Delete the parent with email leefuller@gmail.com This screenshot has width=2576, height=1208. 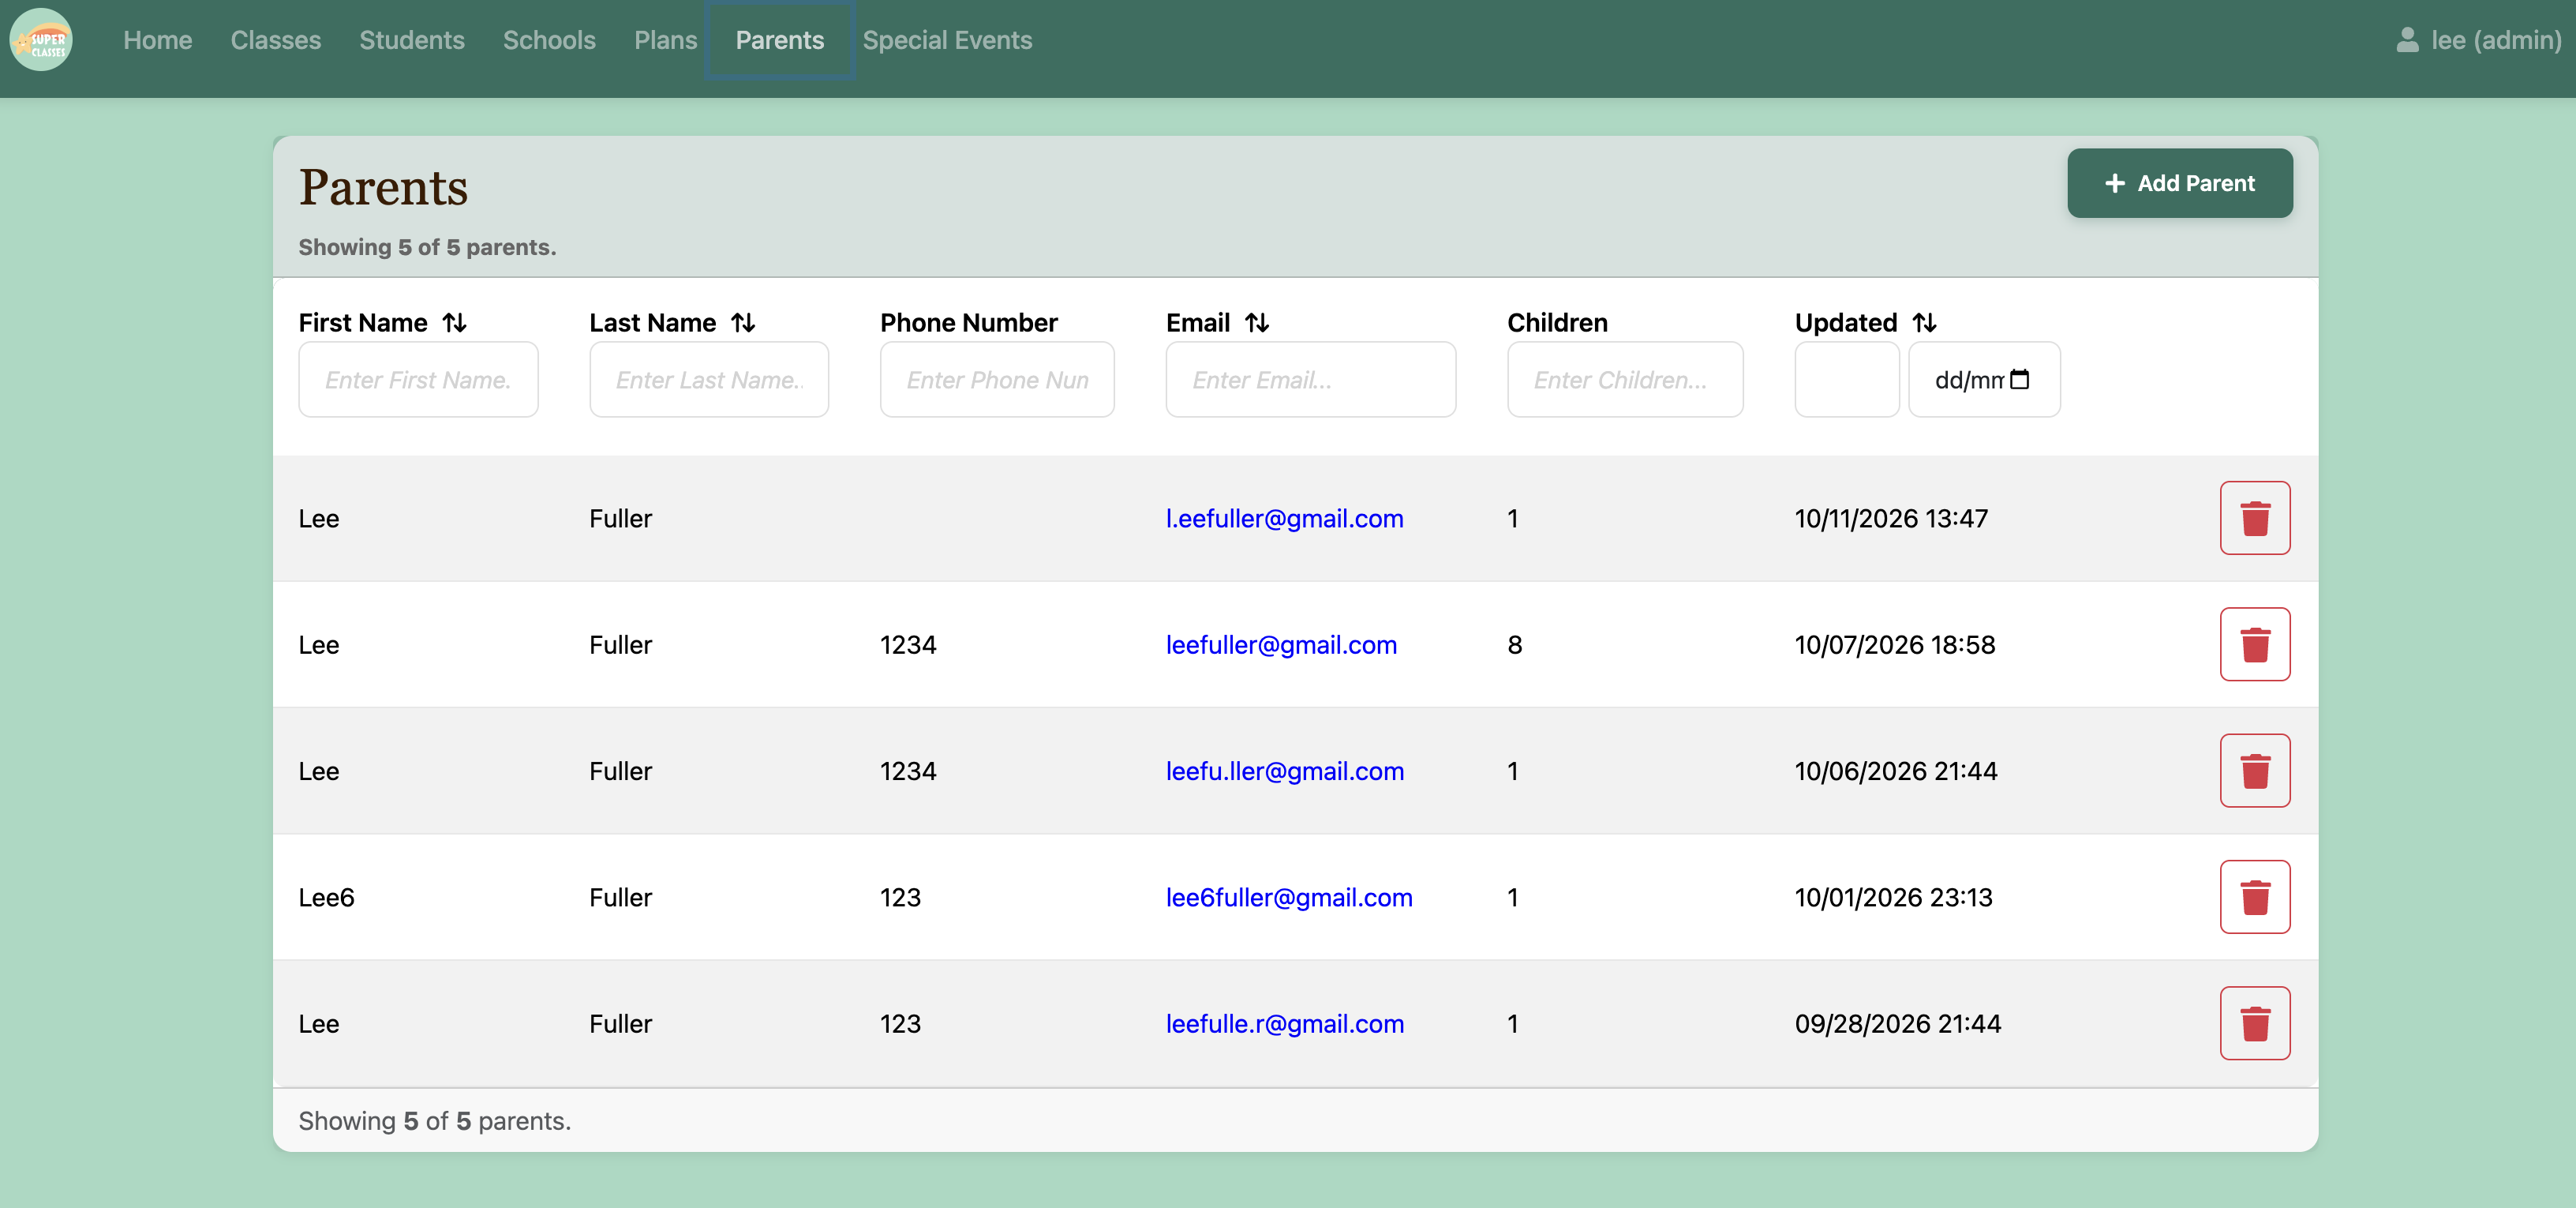[x=2254, y=644]
